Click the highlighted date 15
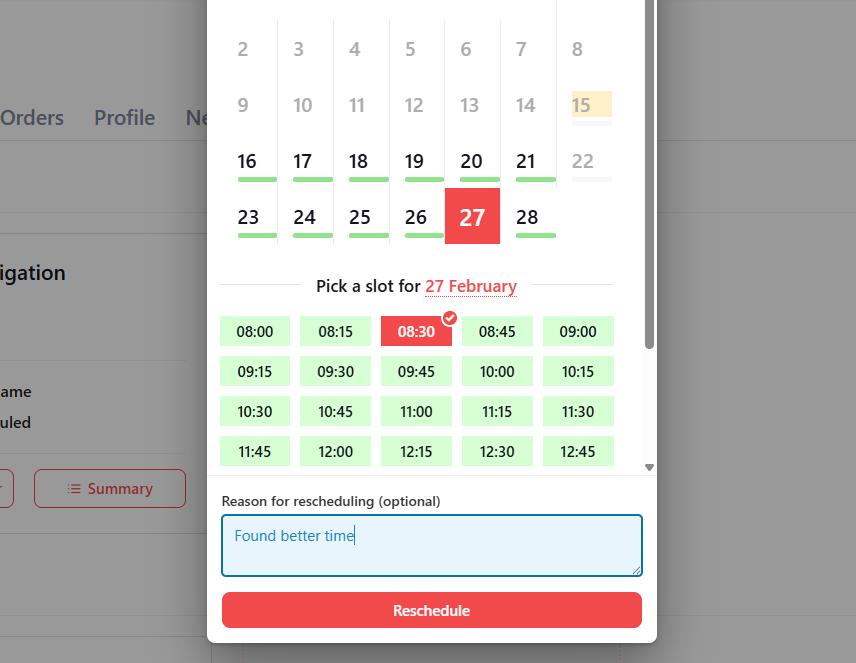 [582, 105]
